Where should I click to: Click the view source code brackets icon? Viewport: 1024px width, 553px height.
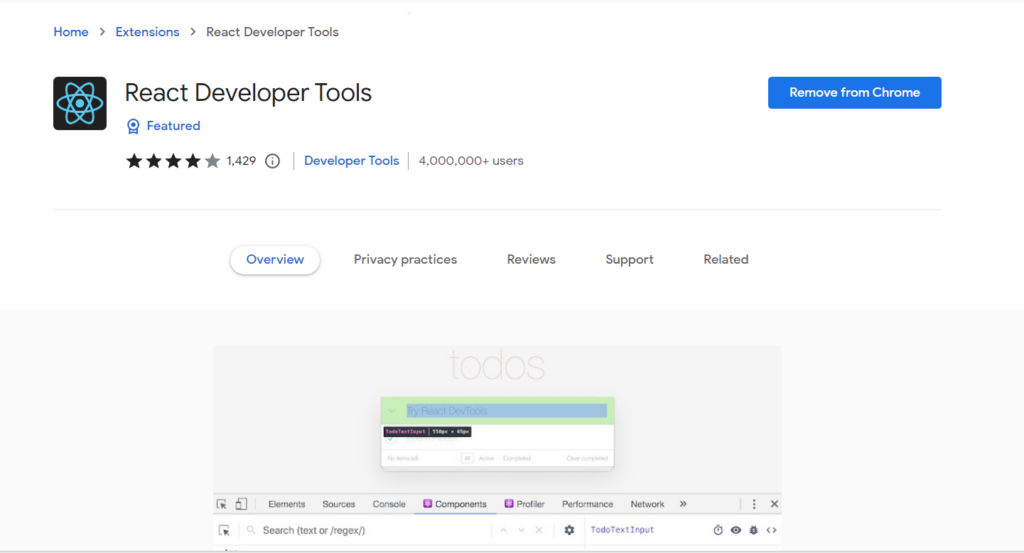click(771, 530)
